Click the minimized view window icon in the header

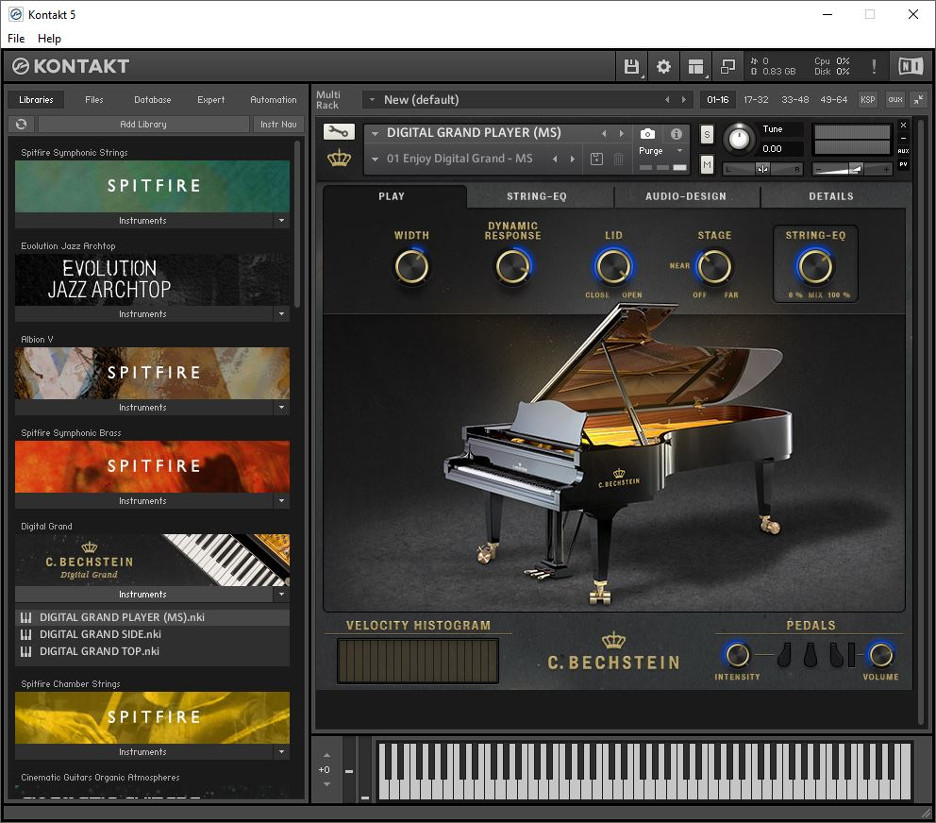(728, 66)
